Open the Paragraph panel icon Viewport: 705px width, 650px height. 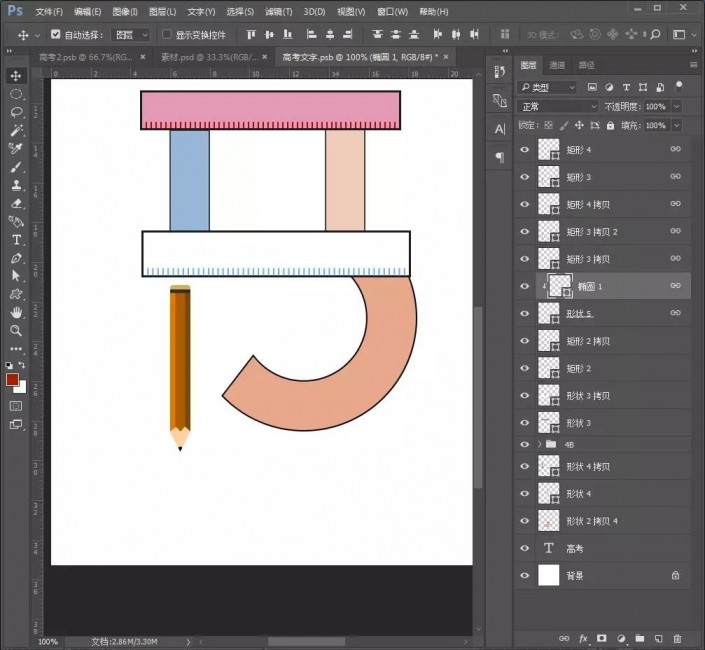pos(500,157)
